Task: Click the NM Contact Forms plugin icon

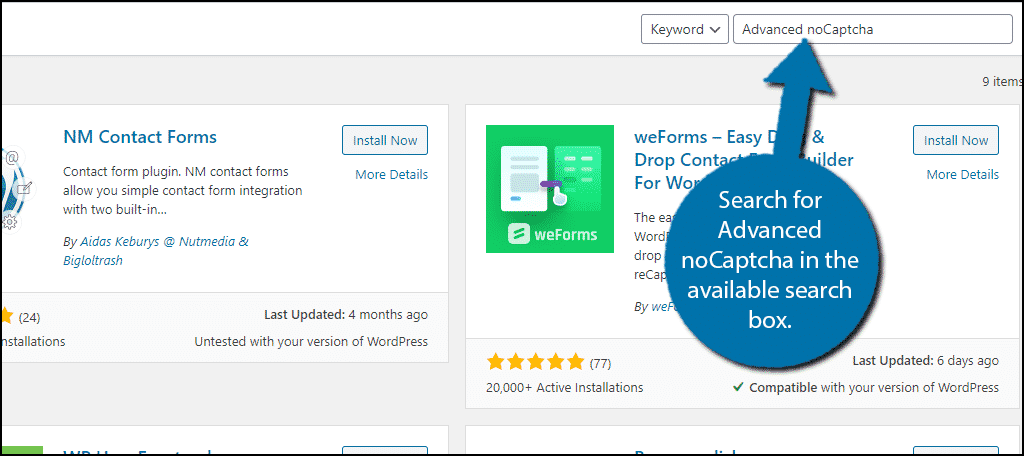Action: (17, 189)
